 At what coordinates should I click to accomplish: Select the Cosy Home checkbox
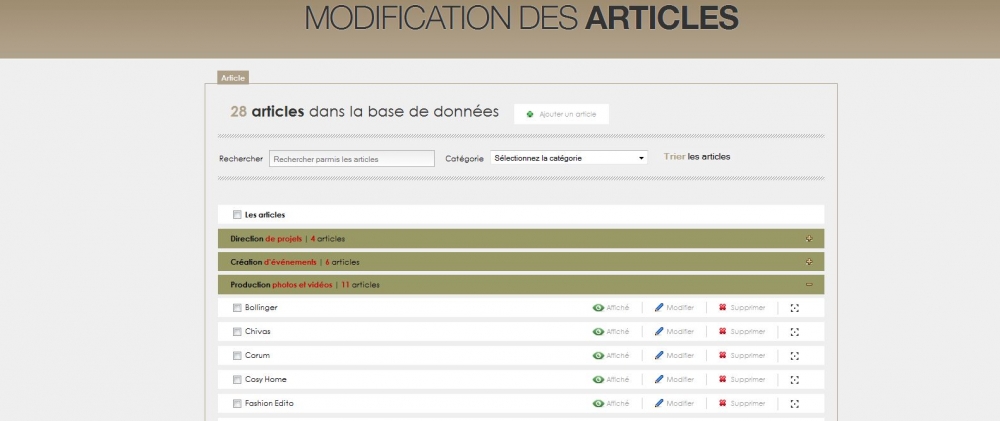[x=237, y=379]
